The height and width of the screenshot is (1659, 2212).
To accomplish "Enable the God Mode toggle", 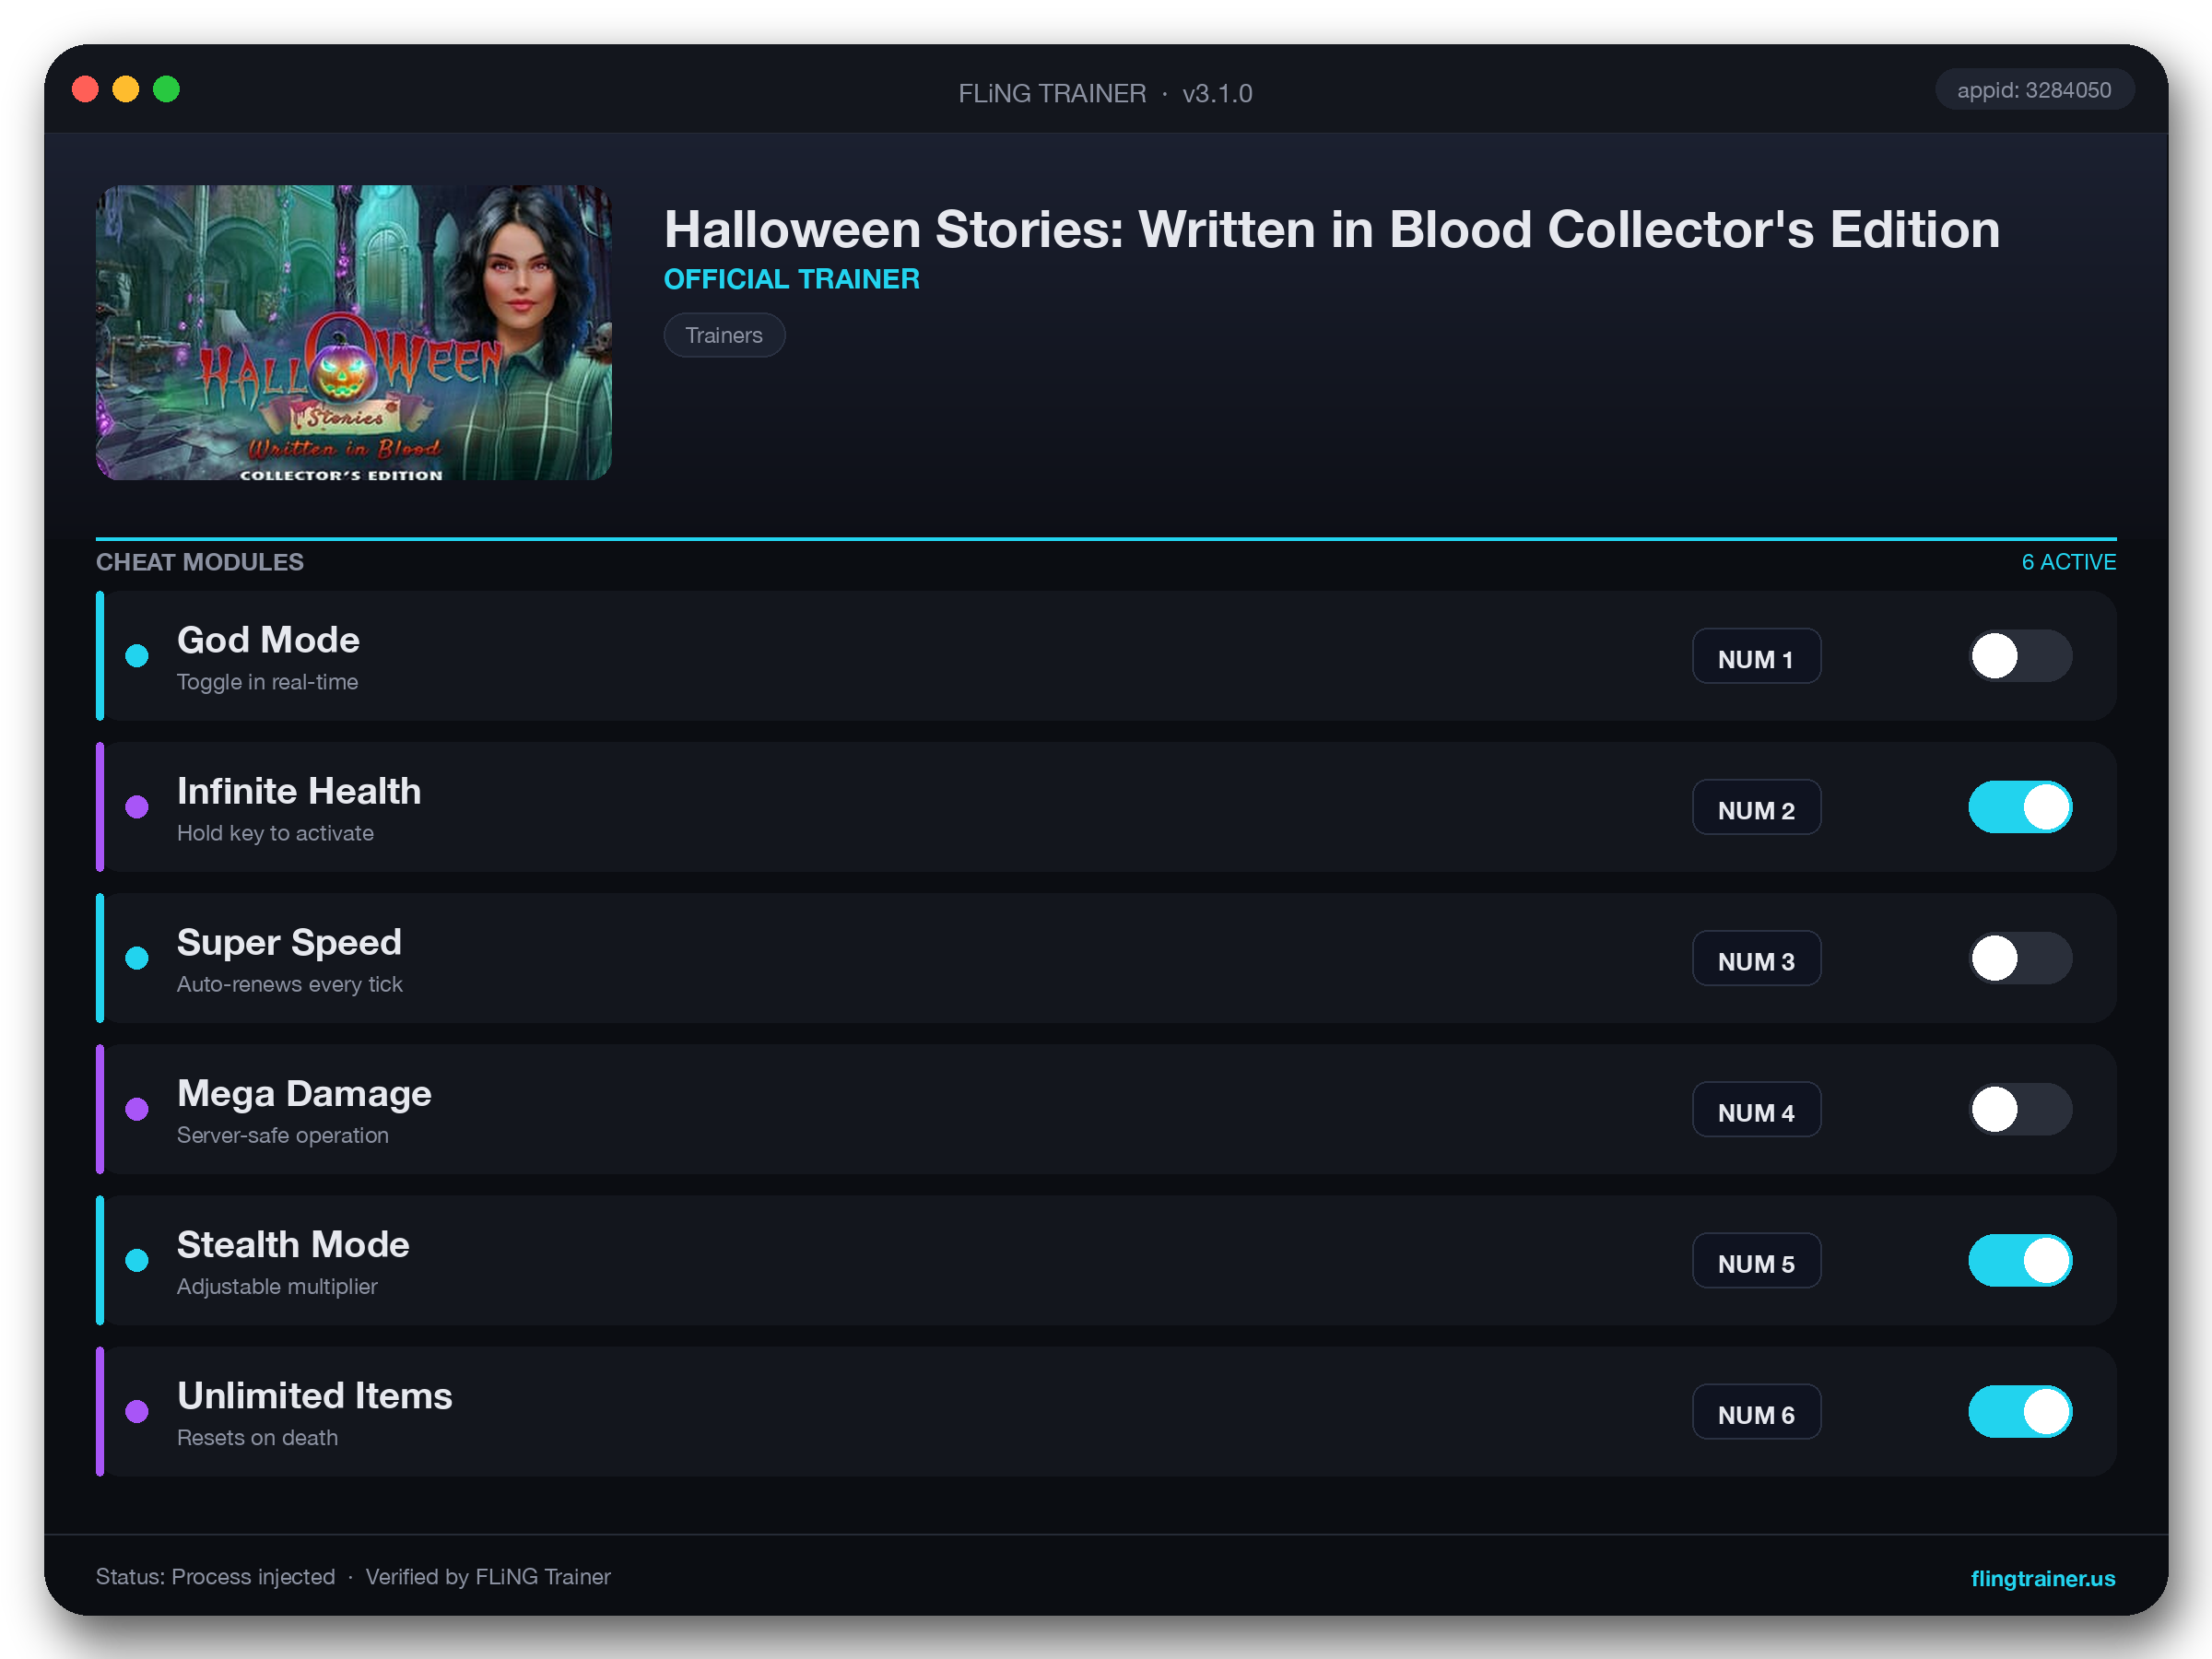I will [2020, 656].
